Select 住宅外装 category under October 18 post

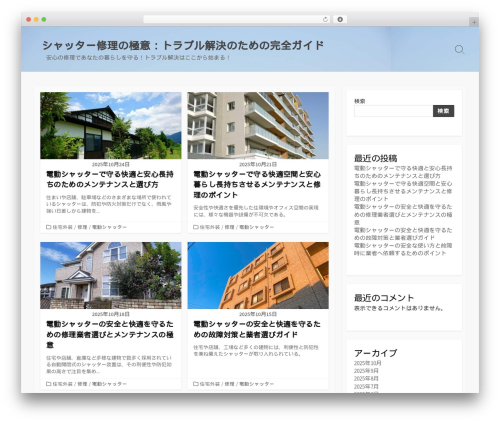[62, 384]
